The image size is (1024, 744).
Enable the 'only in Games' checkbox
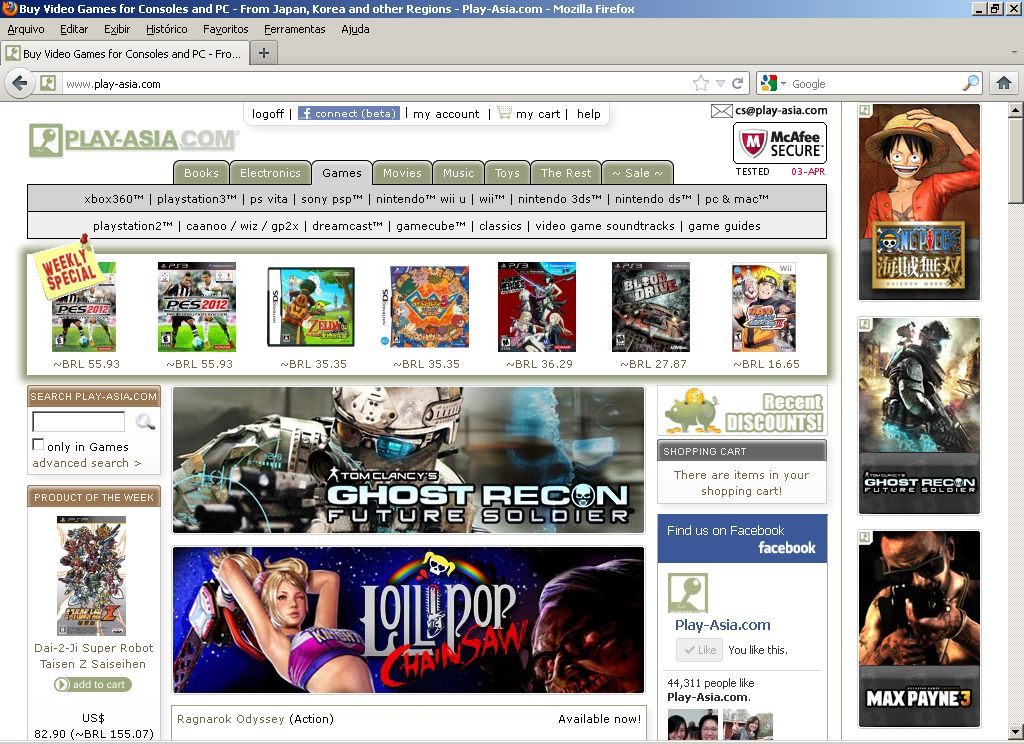(x=38, y=445)
